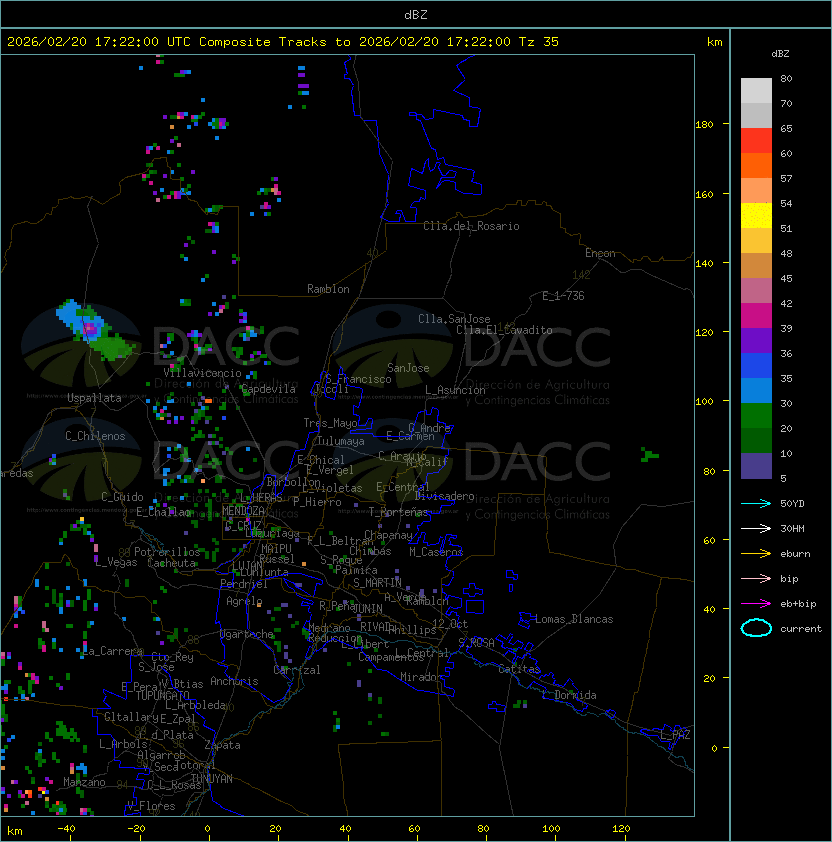Select the Lomas_Blancas map label
This screenshot has height=842, width=832.
coord(574,619)
